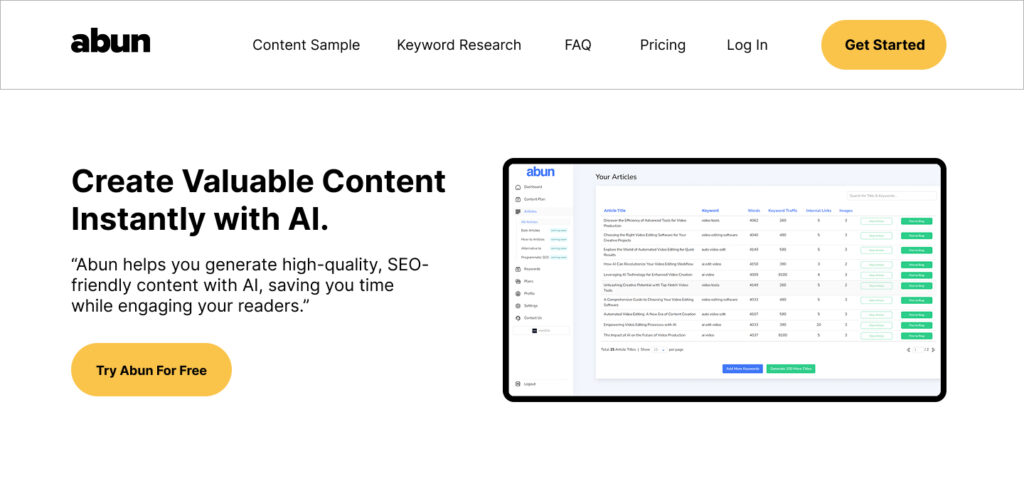Open the per page count dropdown
This screenshot has height=486, width=1024.
[x=660, y=349]
